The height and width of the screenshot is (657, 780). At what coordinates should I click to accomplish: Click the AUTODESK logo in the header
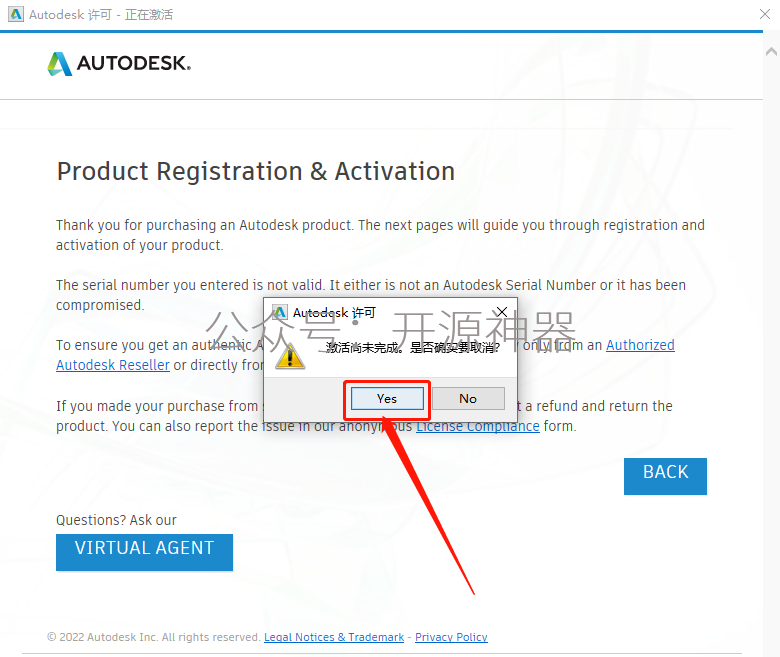coord(119,64)
